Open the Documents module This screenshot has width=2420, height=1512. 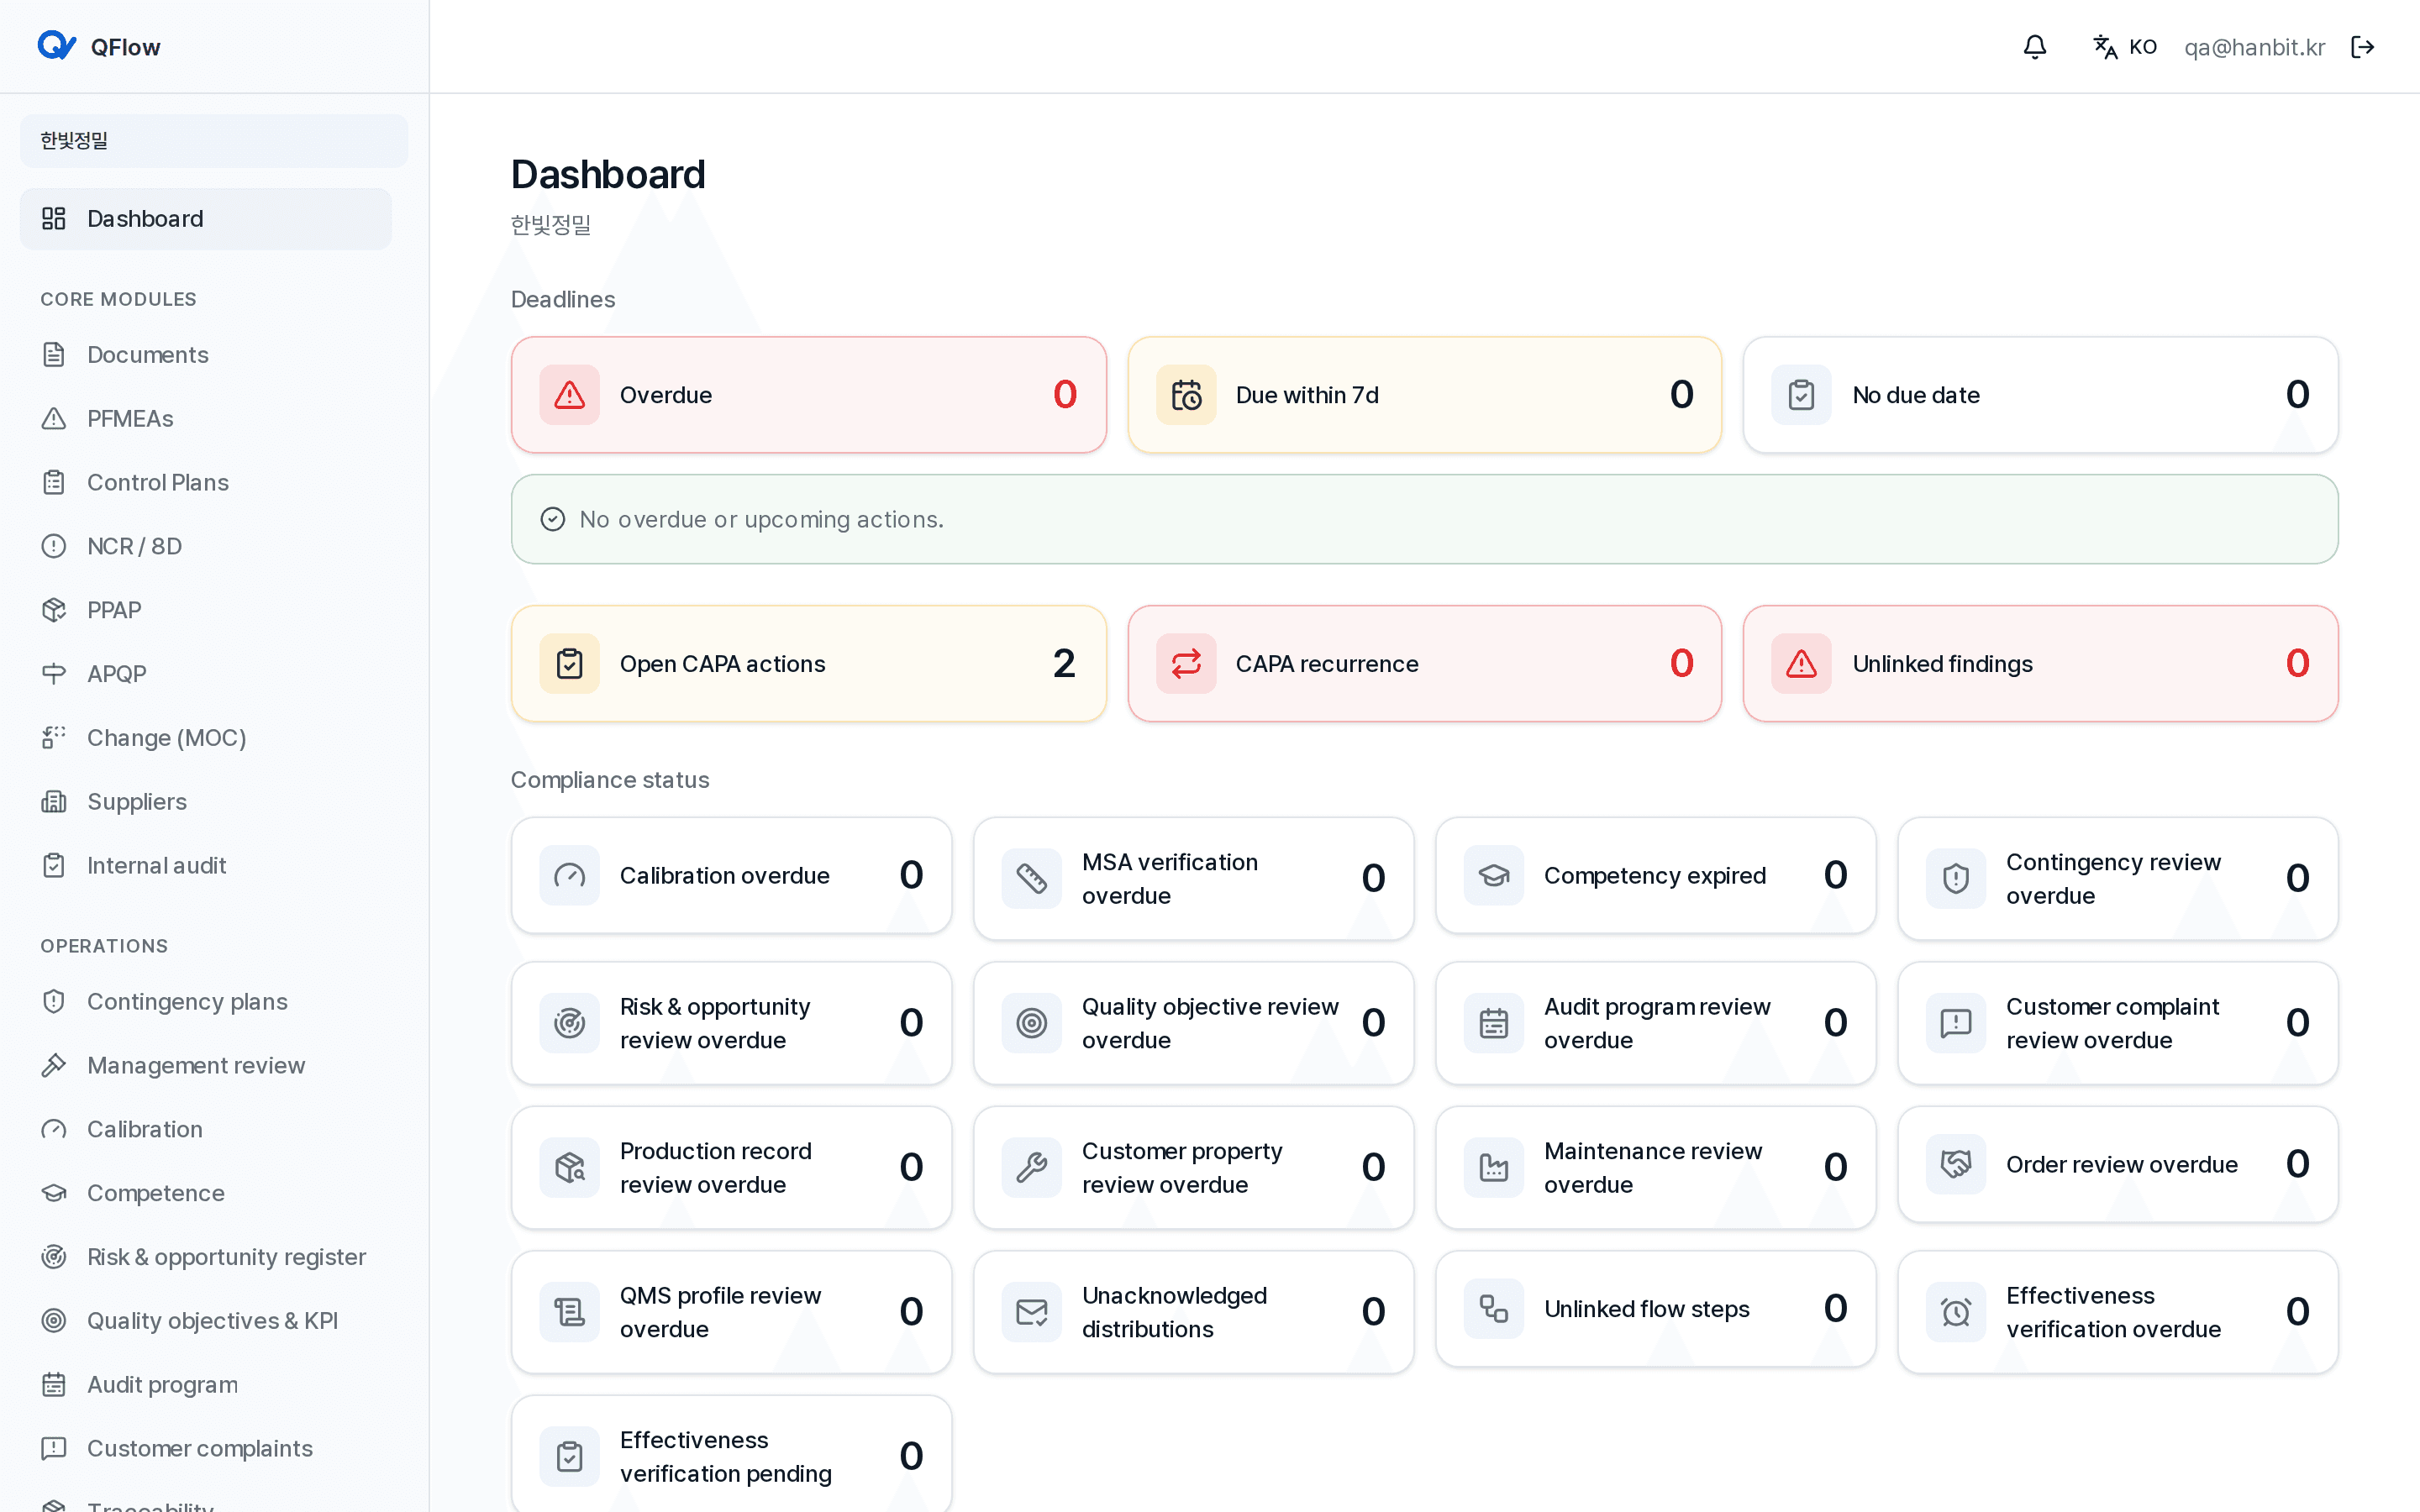click(206, 355)
